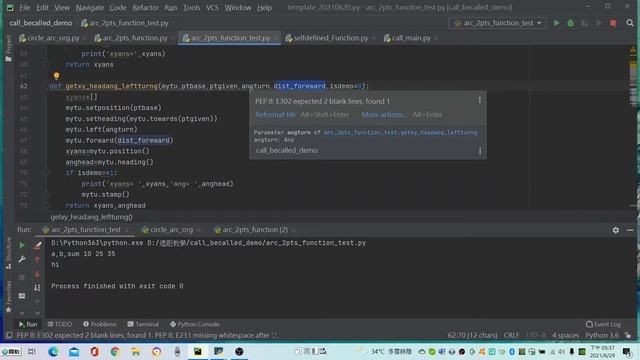
Task: Open Mail app in taskbar
Action: click(x=74, y=351)
